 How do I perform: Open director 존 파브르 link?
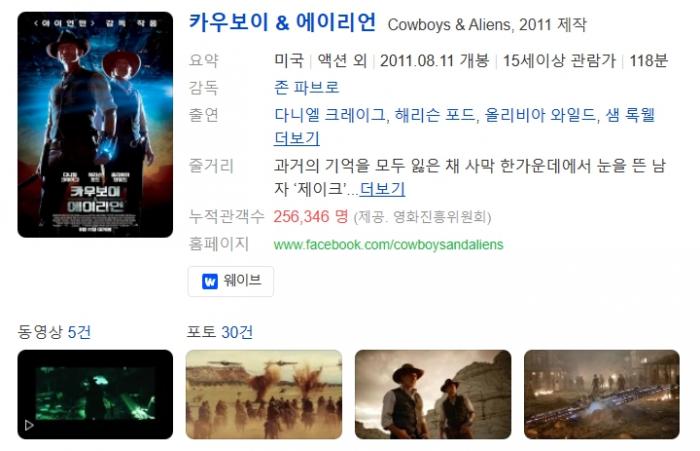(306, 88)
